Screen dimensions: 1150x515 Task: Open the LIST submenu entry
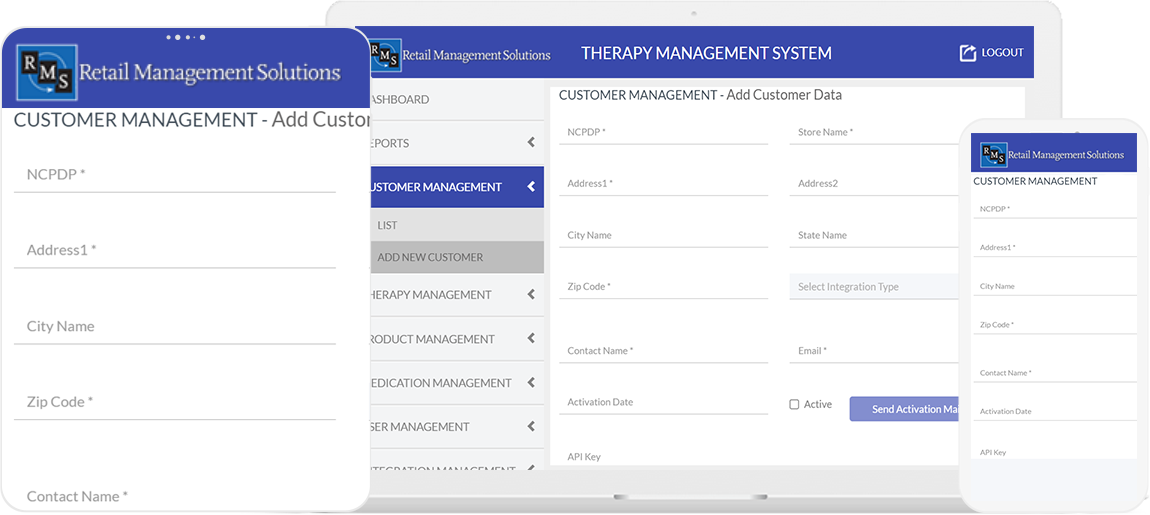[x=456, y=225]
